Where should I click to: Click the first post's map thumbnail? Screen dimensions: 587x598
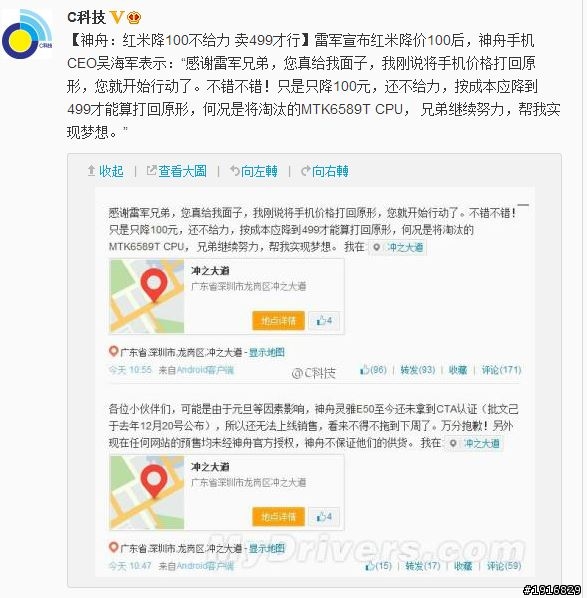point(147,296)
